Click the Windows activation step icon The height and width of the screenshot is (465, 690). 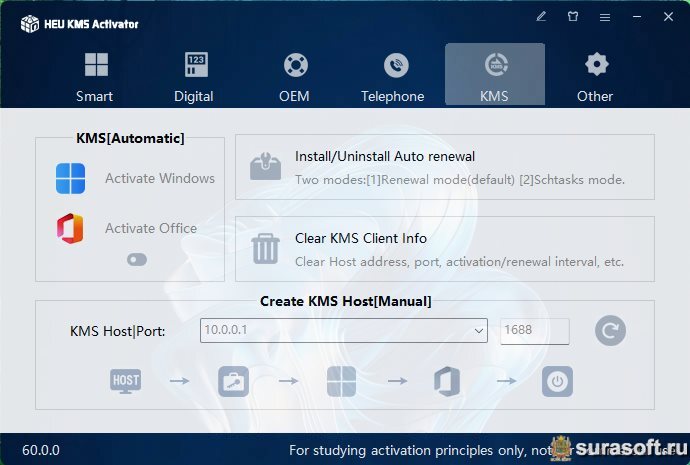(x=341, y=381)
